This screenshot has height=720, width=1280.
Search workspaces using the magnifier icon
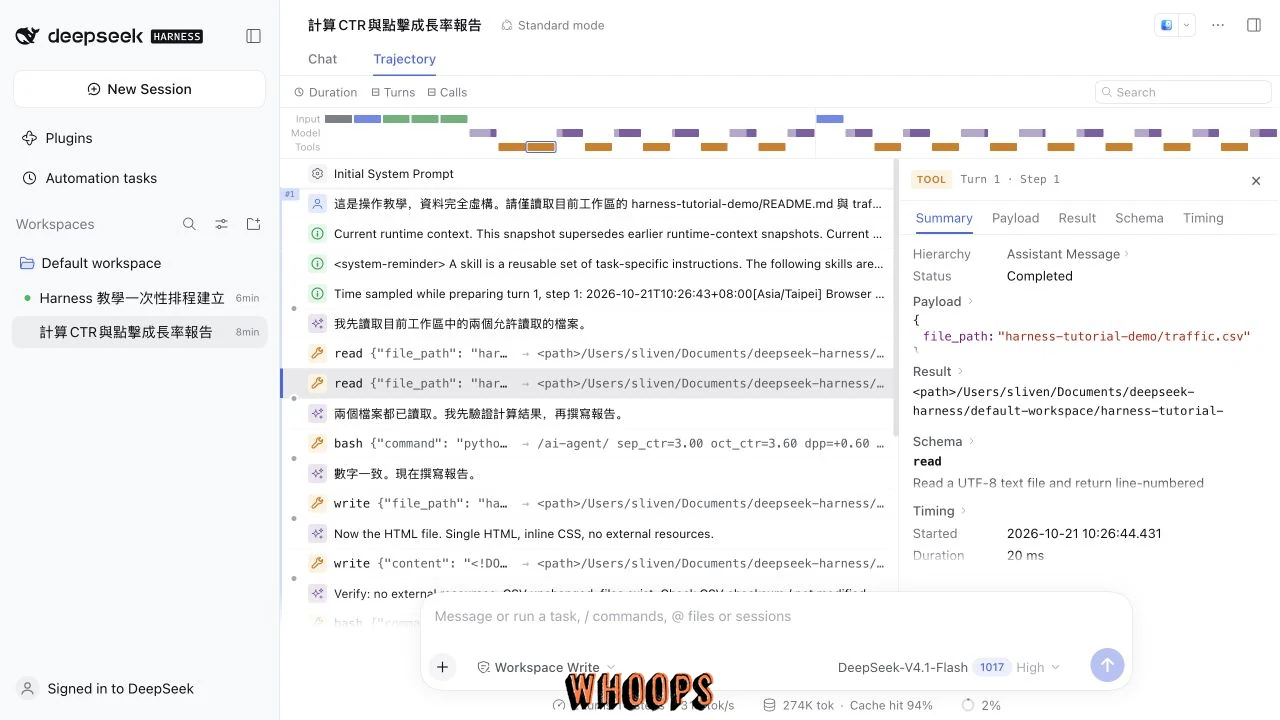(189, 224)
